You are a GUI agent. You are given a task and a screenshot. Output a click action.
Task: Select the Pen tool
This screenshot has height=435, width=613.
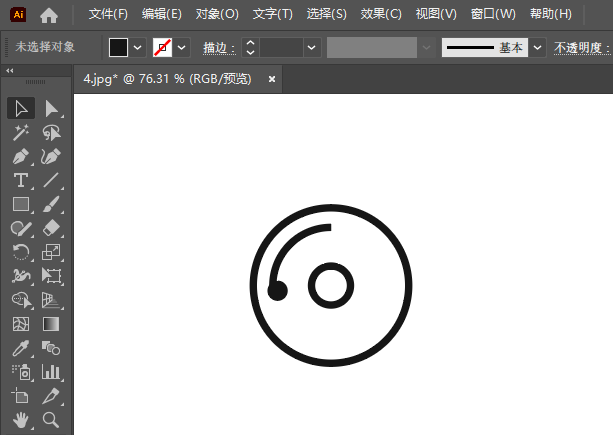click(x=21, y=157)
